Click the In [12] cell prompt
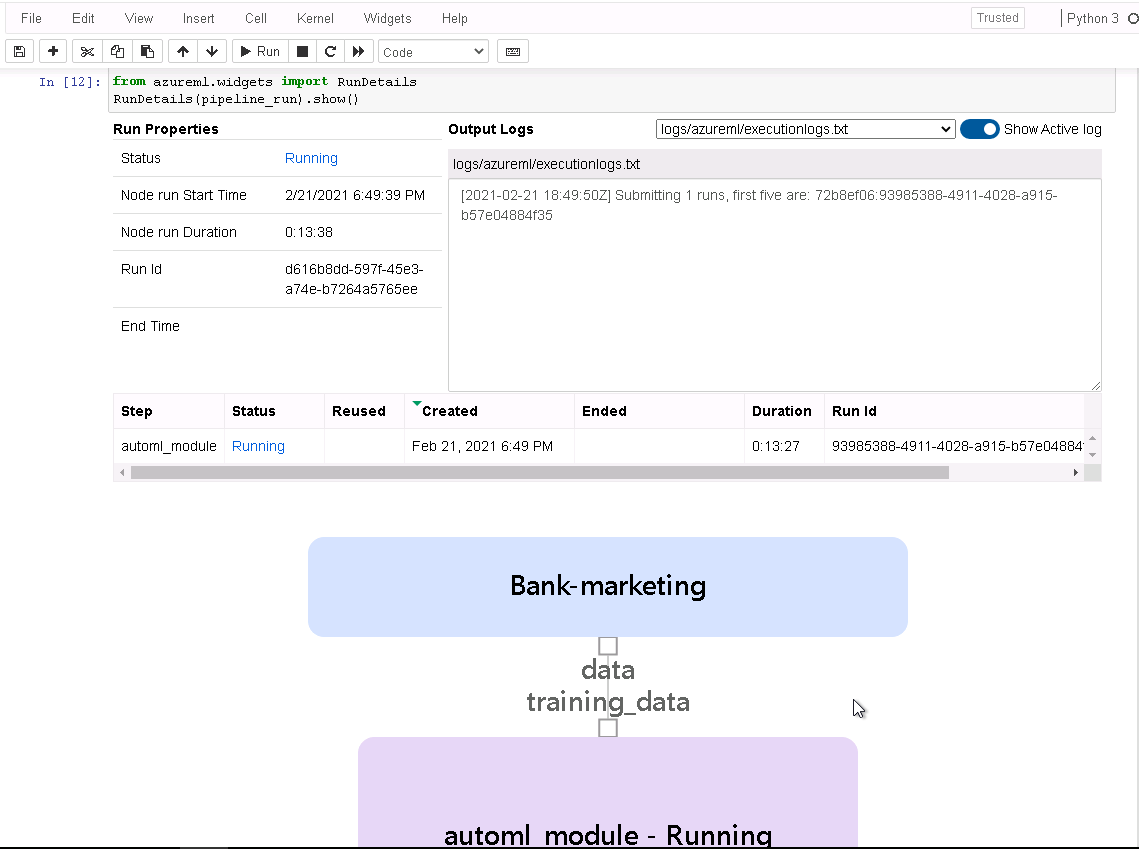 click(x=70, y=82)
